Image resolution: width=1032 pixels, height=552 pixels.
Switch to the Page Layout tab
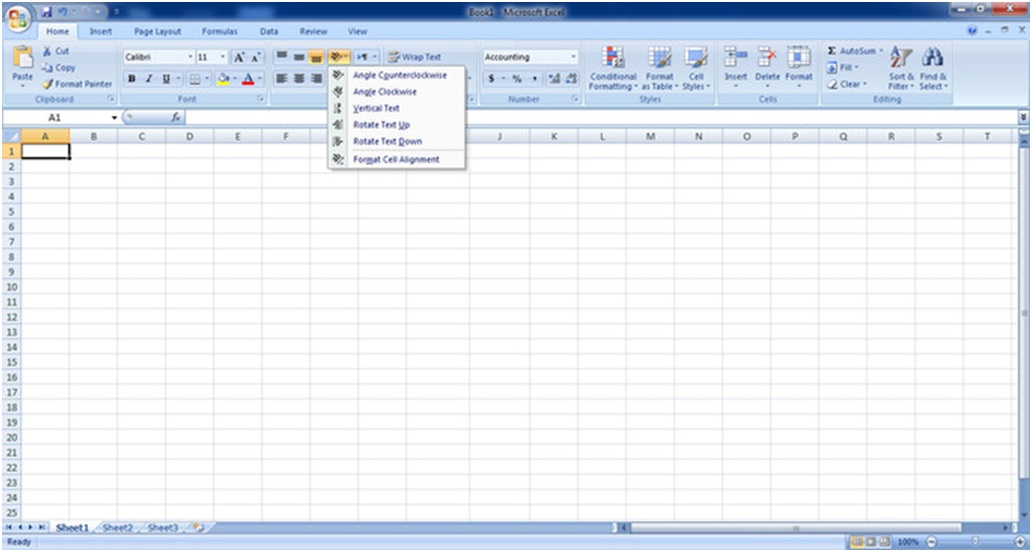[x=157, y=32]
